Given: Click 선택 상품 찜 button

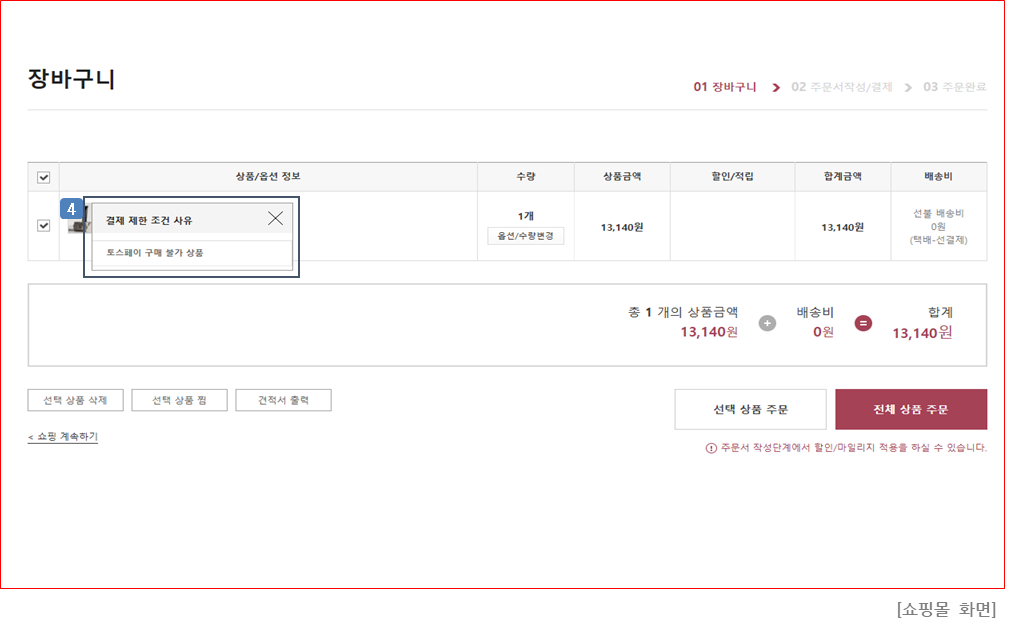Looking at the screenshot, I should [x=179, y=400].
